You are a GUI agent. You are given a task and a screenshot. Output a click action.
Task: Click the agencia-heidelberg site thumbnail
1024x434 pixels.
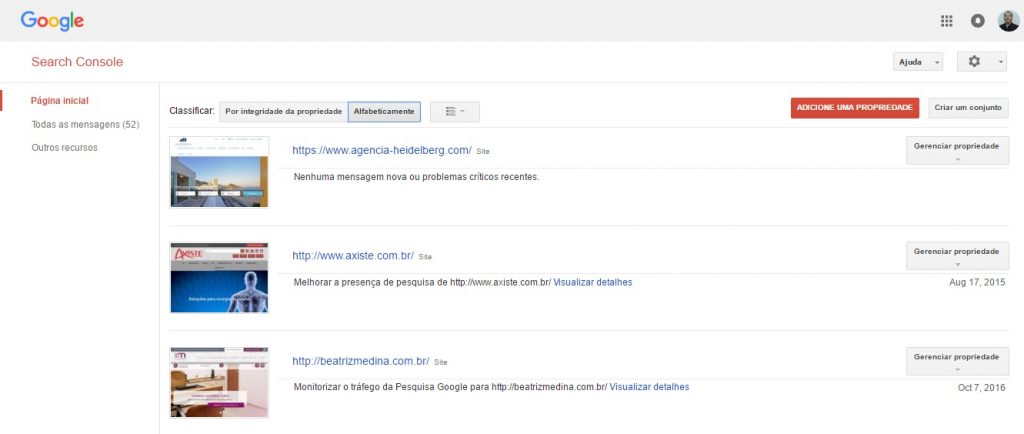[x=219, y=172]
